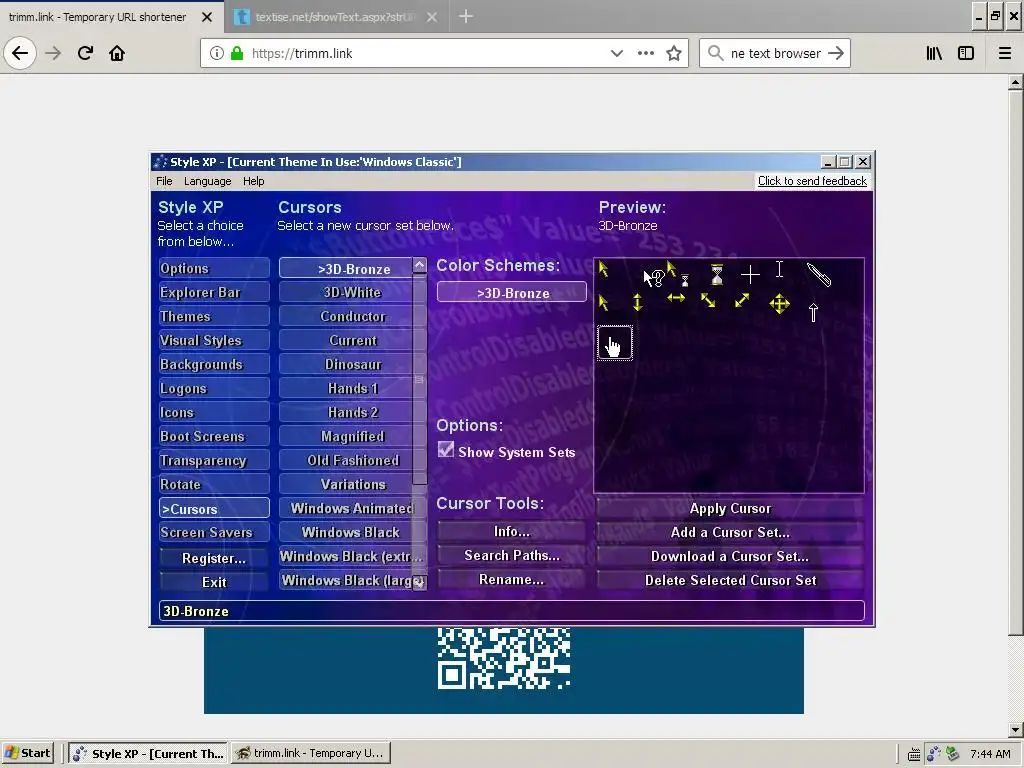The image size is (1024, 768).
Task: Click the taskbar clock
Action: pos(990,754)
